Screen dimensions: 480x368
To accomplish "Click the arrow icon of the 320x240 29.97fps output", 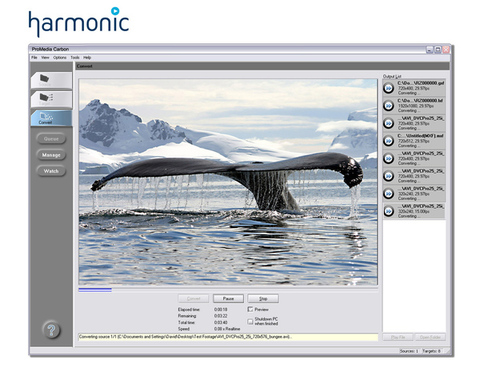I will point(388,193).
